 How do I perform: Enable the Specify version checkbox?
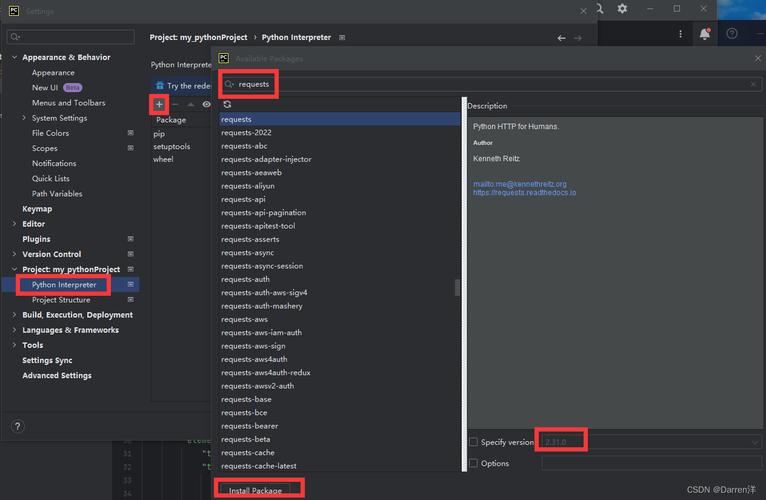tap(473, 442)
